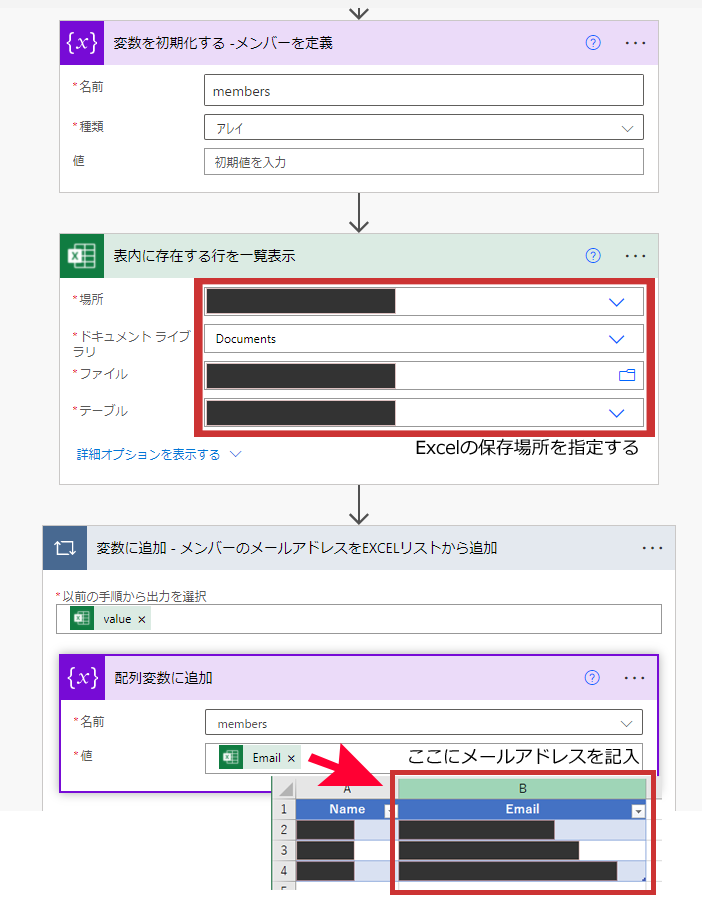Open the more options menu for the Apply to each loop

point(652,548)
